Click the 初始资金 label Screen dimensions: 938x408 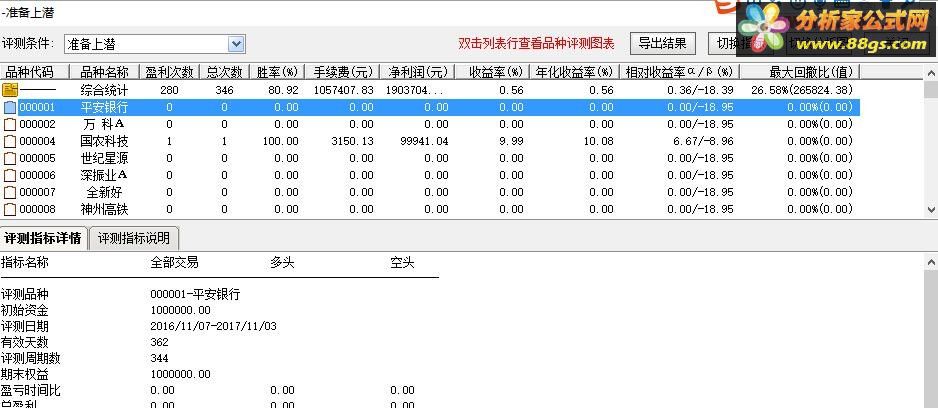[25, 310]
